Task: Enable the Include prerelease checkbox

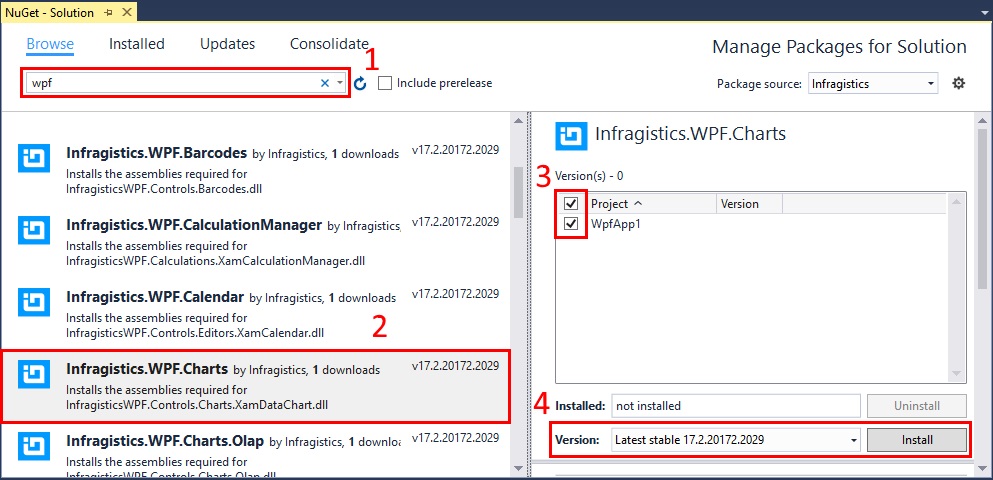Action: (x=384, y=83)
